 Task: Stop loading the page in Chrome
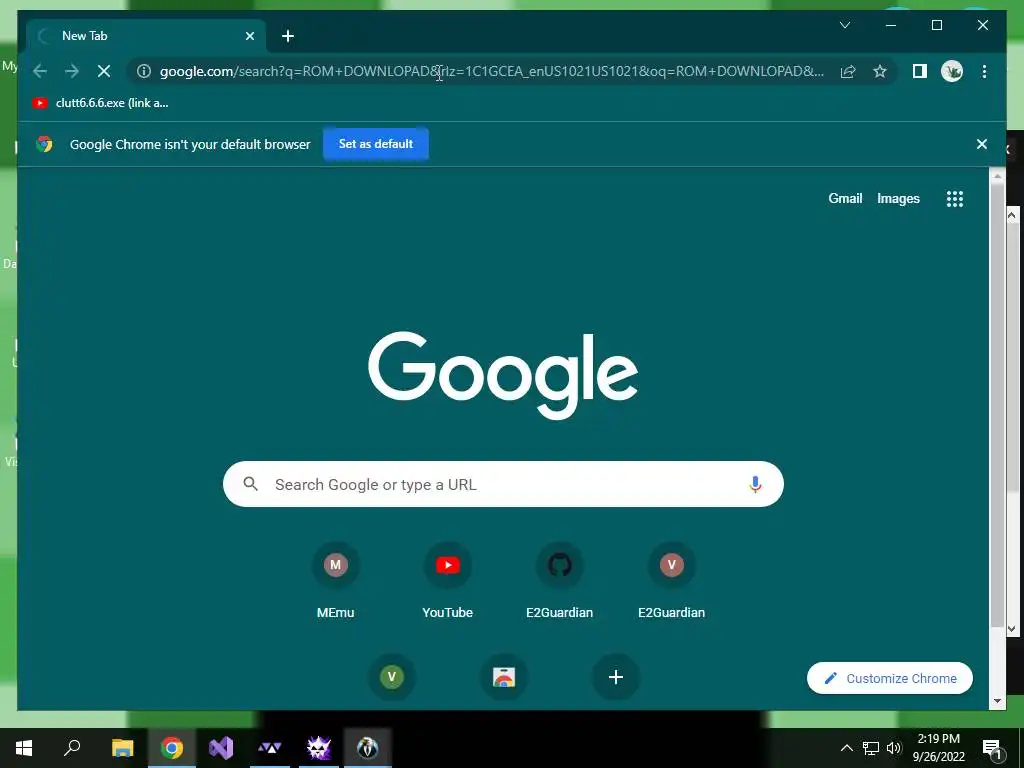pyautogui.click(x=104, y=71)
